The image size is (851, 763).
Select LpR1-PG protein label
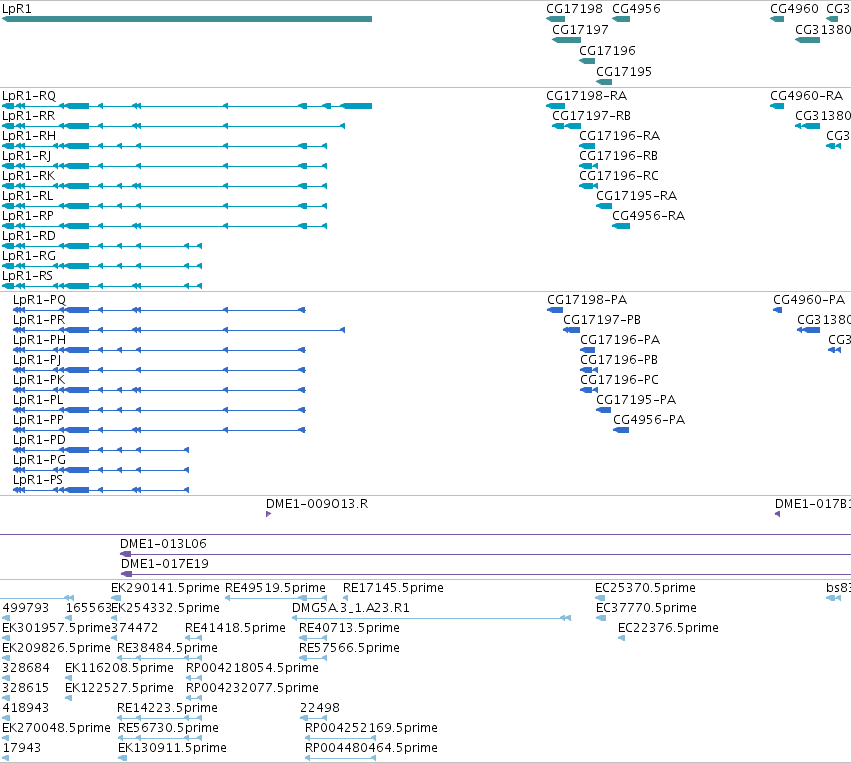(39, 460)
